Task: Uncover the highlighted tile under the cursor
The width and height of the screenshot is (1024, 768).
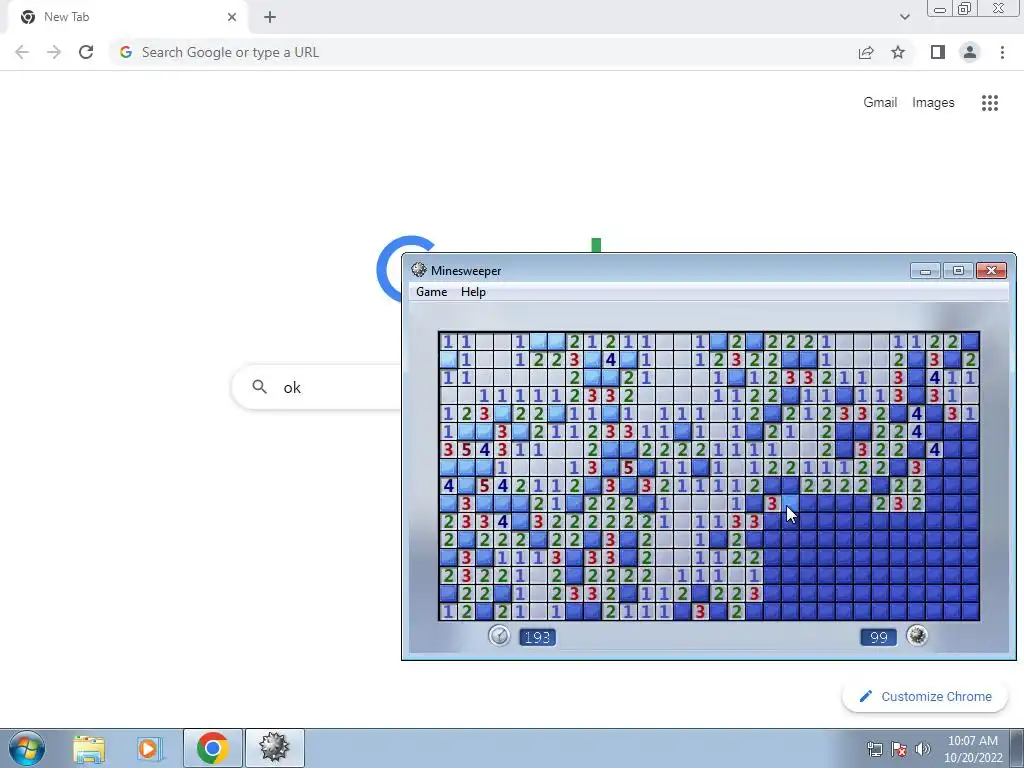Action: [x=790, y=503]
